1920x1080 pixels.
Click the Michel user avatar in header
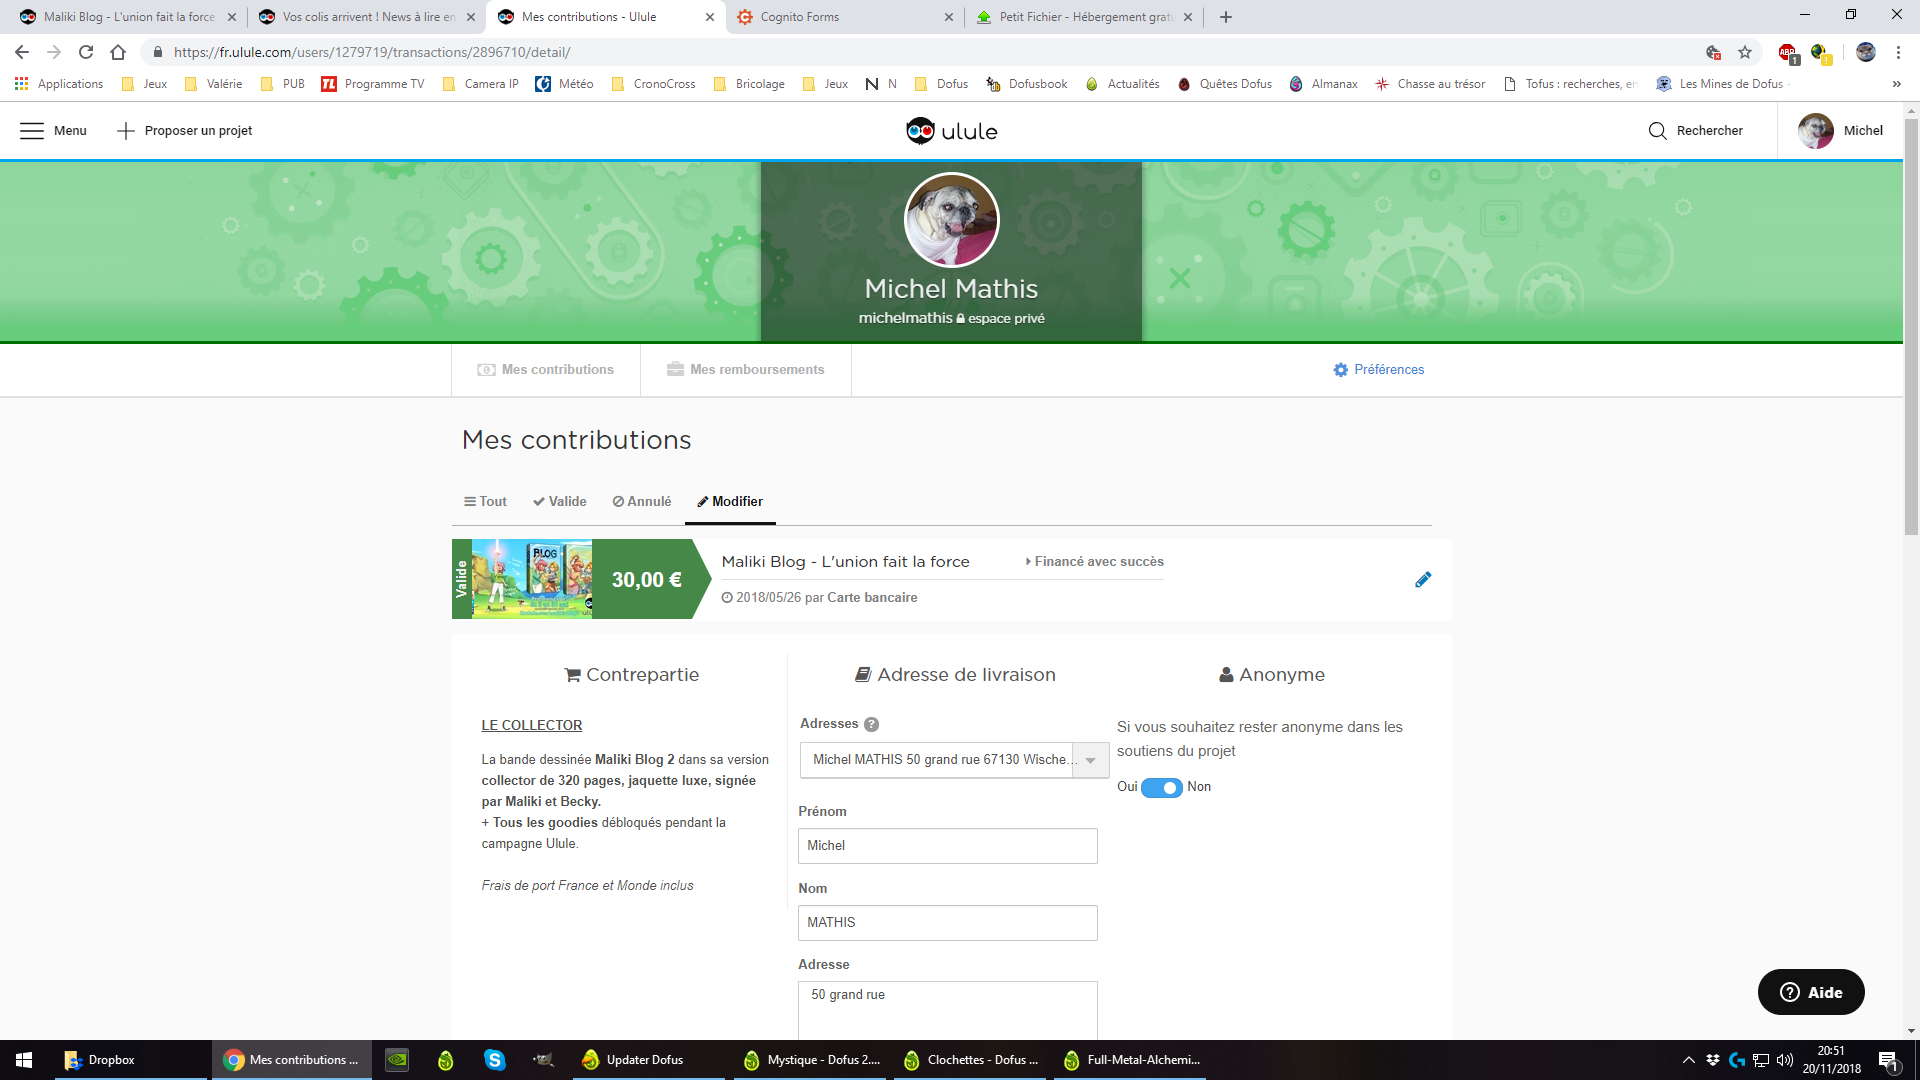[1815, 131]
